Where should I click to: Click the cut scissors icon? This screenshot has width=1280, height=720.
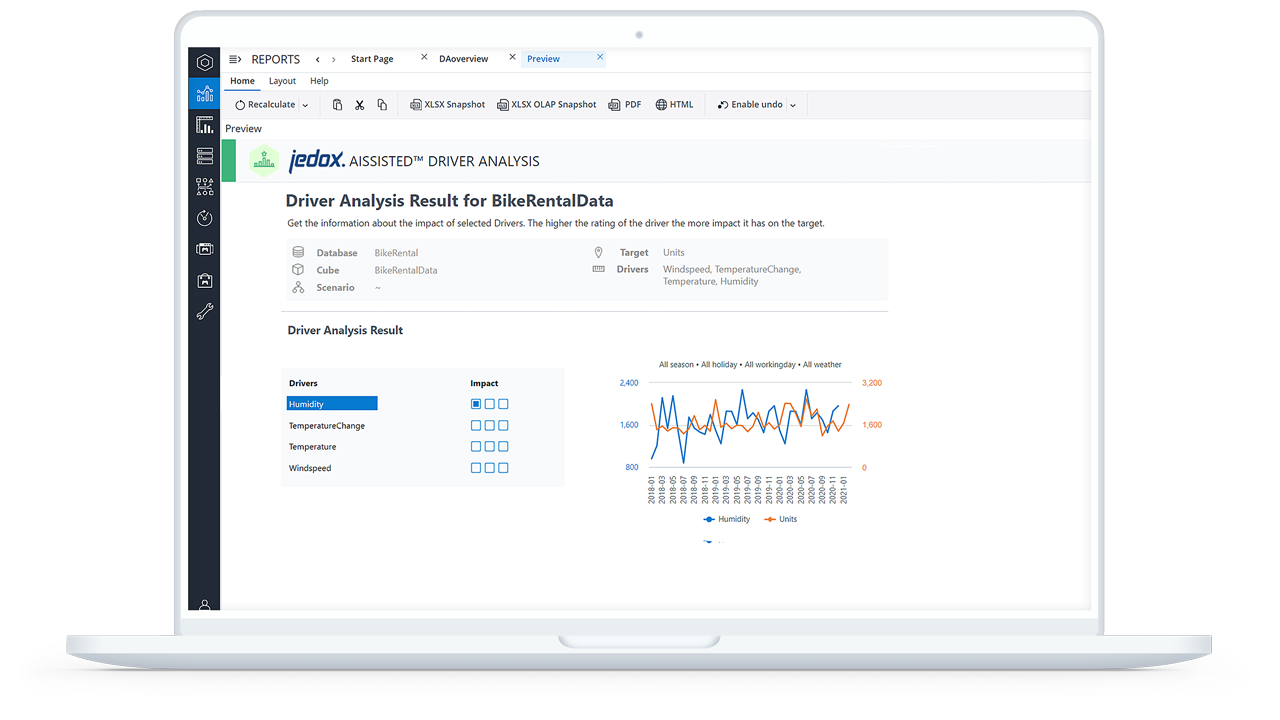tap(360, 104)
